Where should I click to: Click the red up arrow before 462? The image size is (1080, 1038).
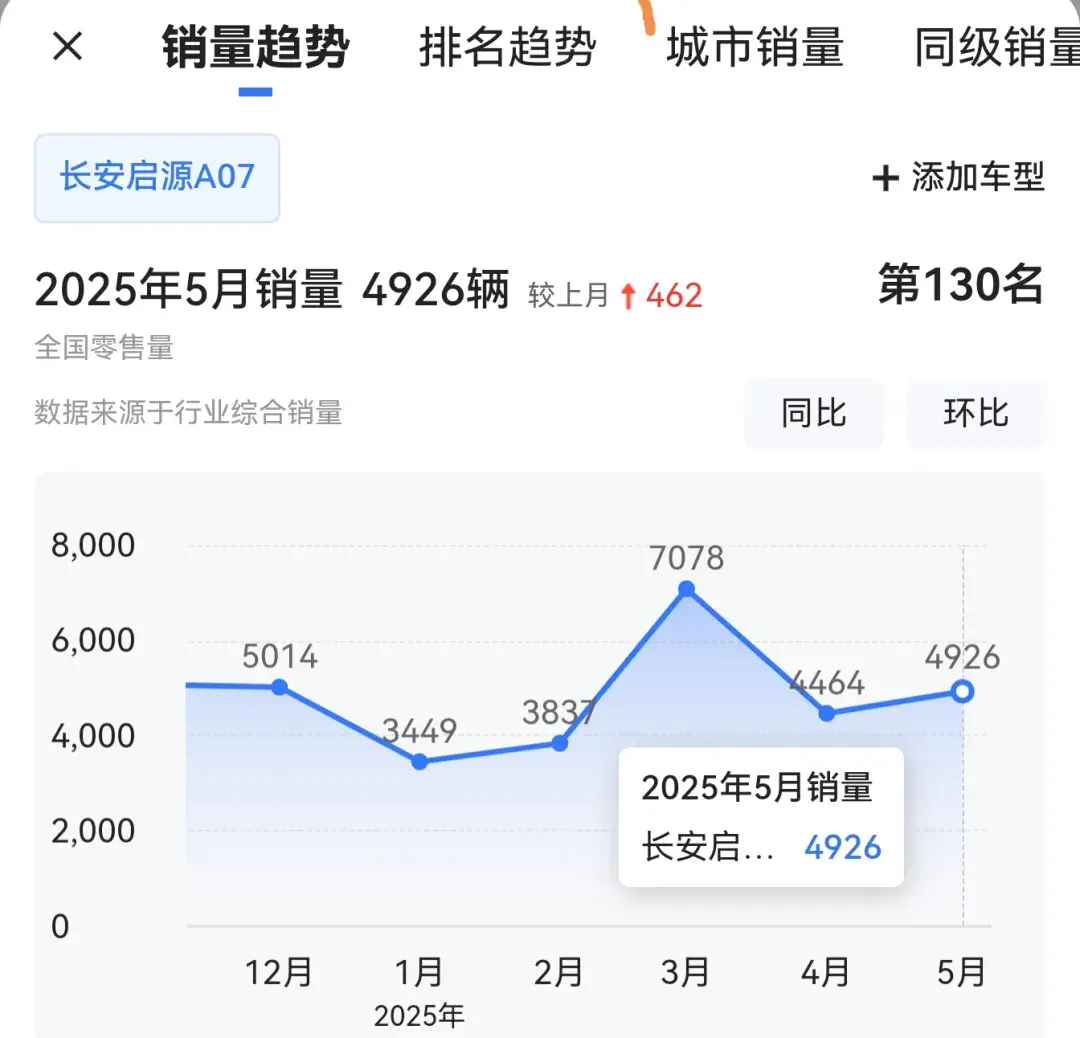coord(627,296)
